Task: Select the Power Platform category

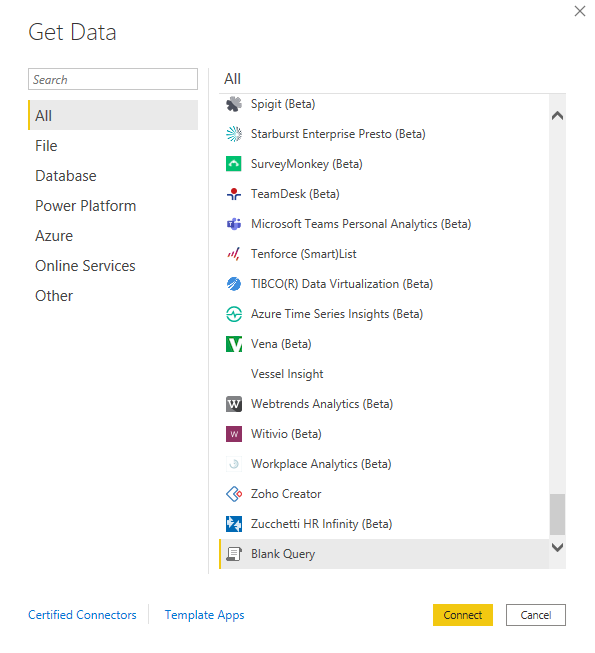Action: 85,206
